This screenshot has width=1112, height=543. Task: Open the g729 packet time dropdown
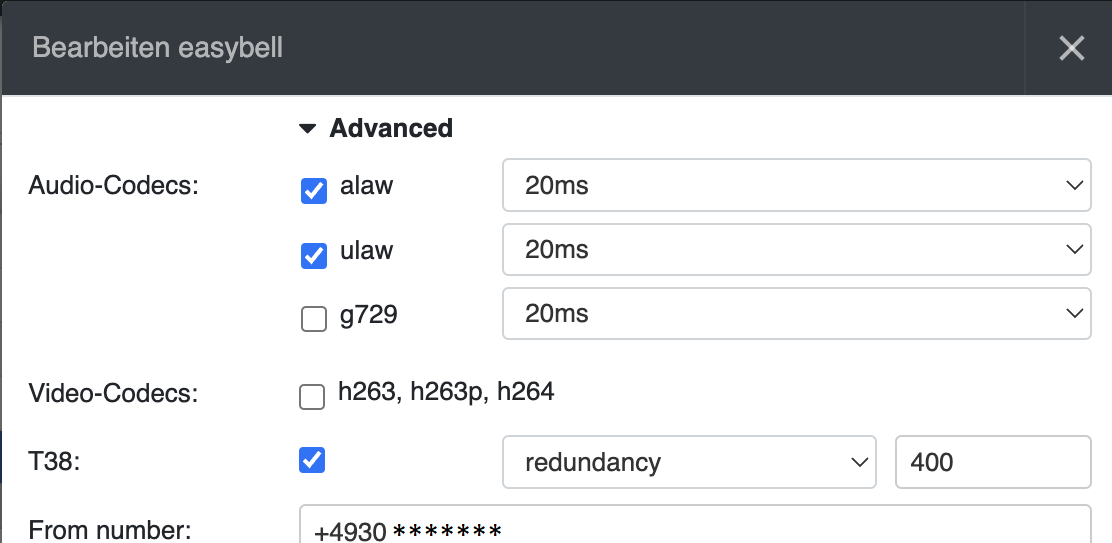click(795, 313)
